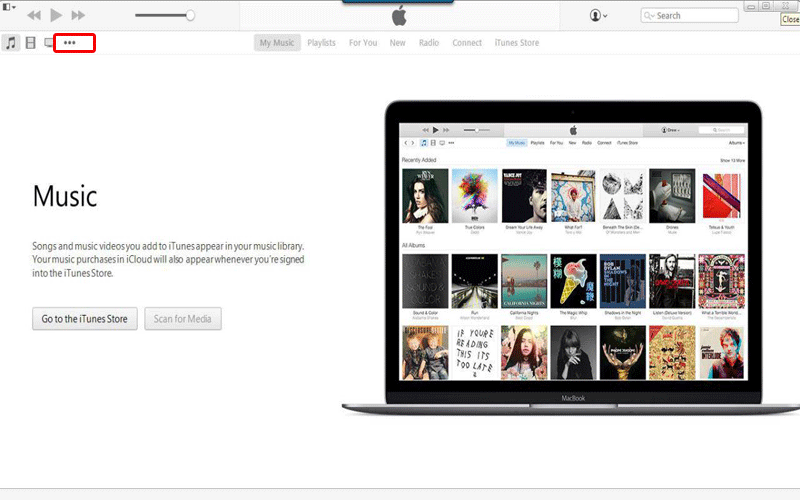This screenshot has height=500, width=800.
Task: Open the Radio tab
Action: [429, 43]
